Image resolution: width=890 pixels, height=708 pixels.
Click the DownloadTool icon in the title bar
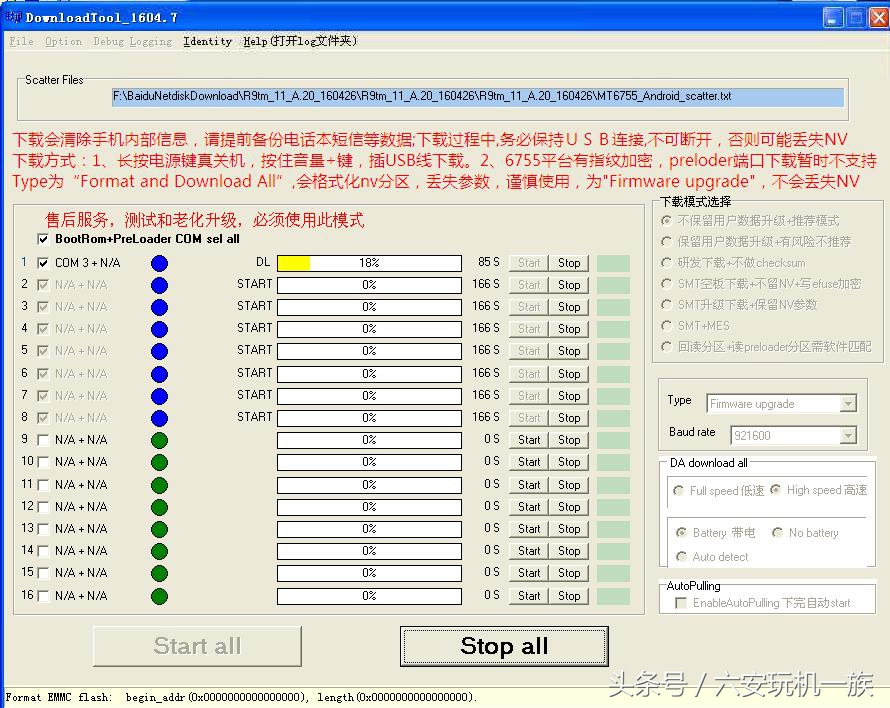(13, 15)
